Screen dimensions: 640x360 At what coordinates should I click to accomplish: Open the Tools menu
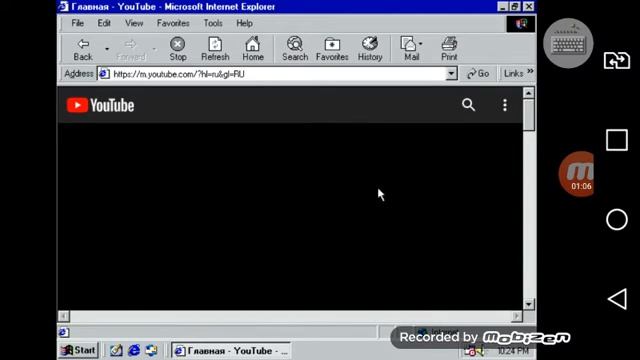213,23
